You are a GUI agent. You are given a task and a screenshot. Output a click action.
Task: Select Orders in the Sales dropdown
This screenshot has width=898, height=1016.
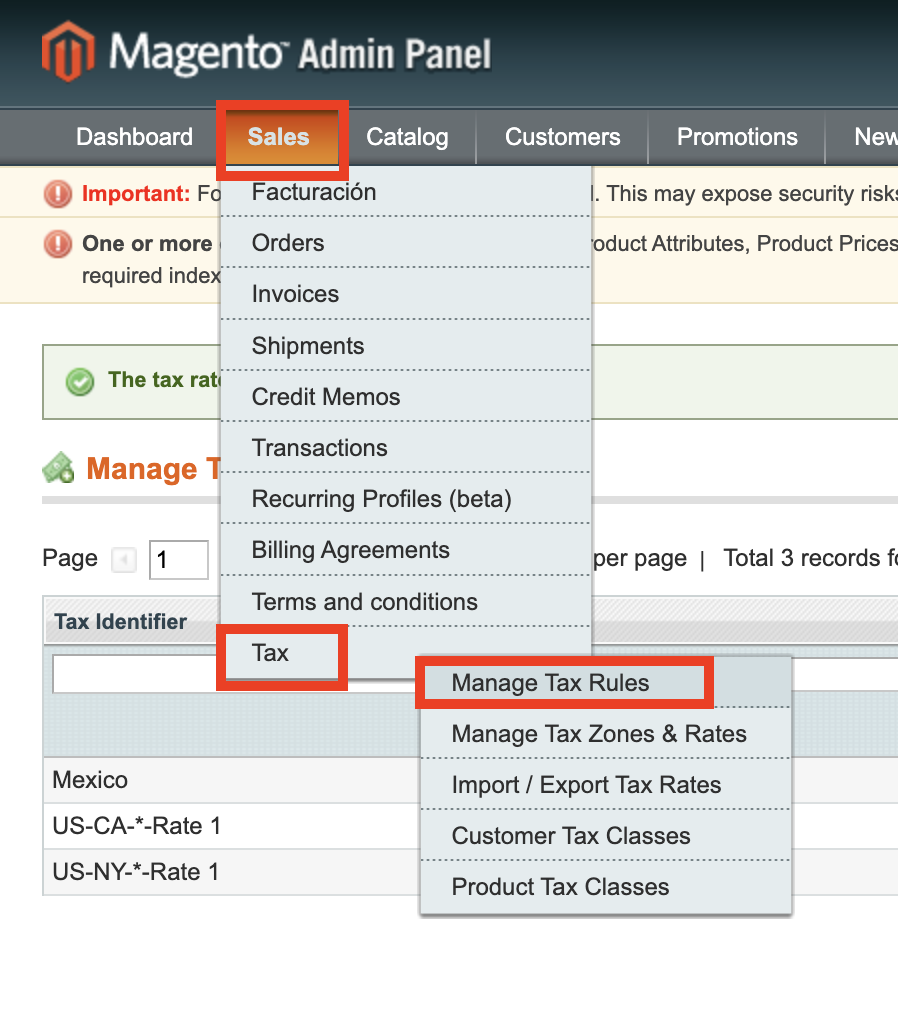[x=406, y=243]
